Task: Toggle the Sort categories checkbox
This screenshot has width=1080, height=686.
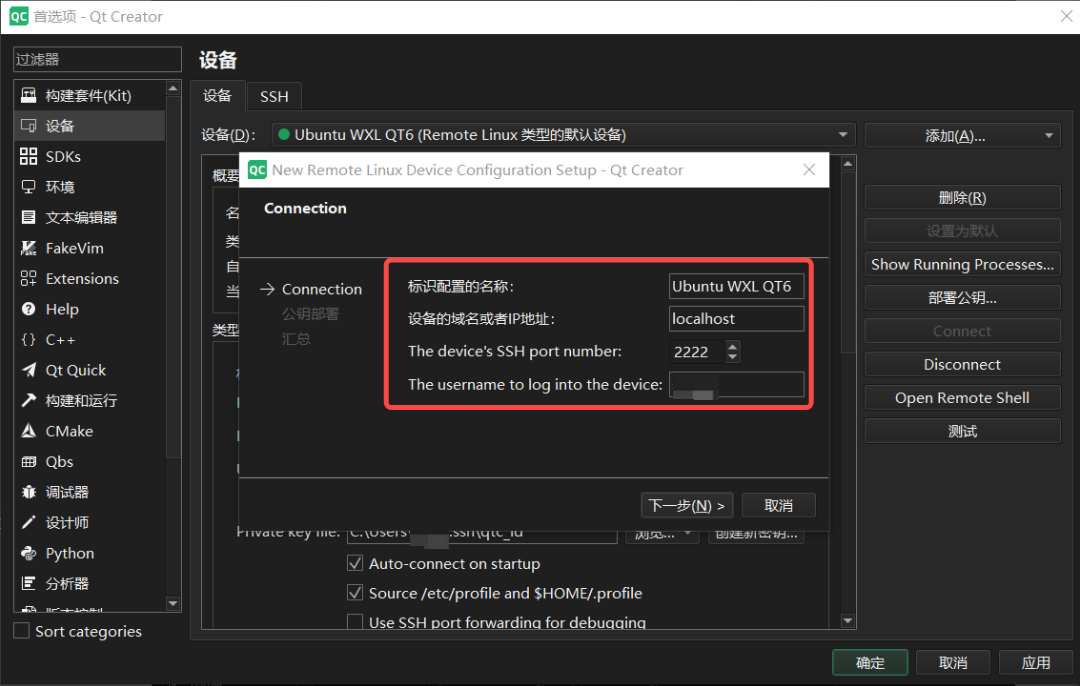Action: point(22,631)
